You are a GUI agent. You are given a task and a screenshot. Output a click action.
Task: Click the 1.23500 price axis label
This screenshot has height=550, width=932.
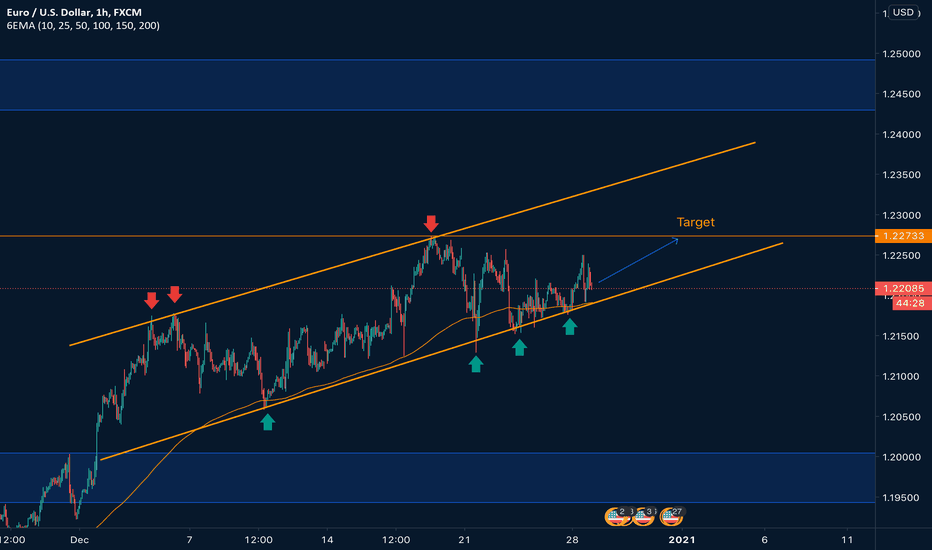(901, 175)
